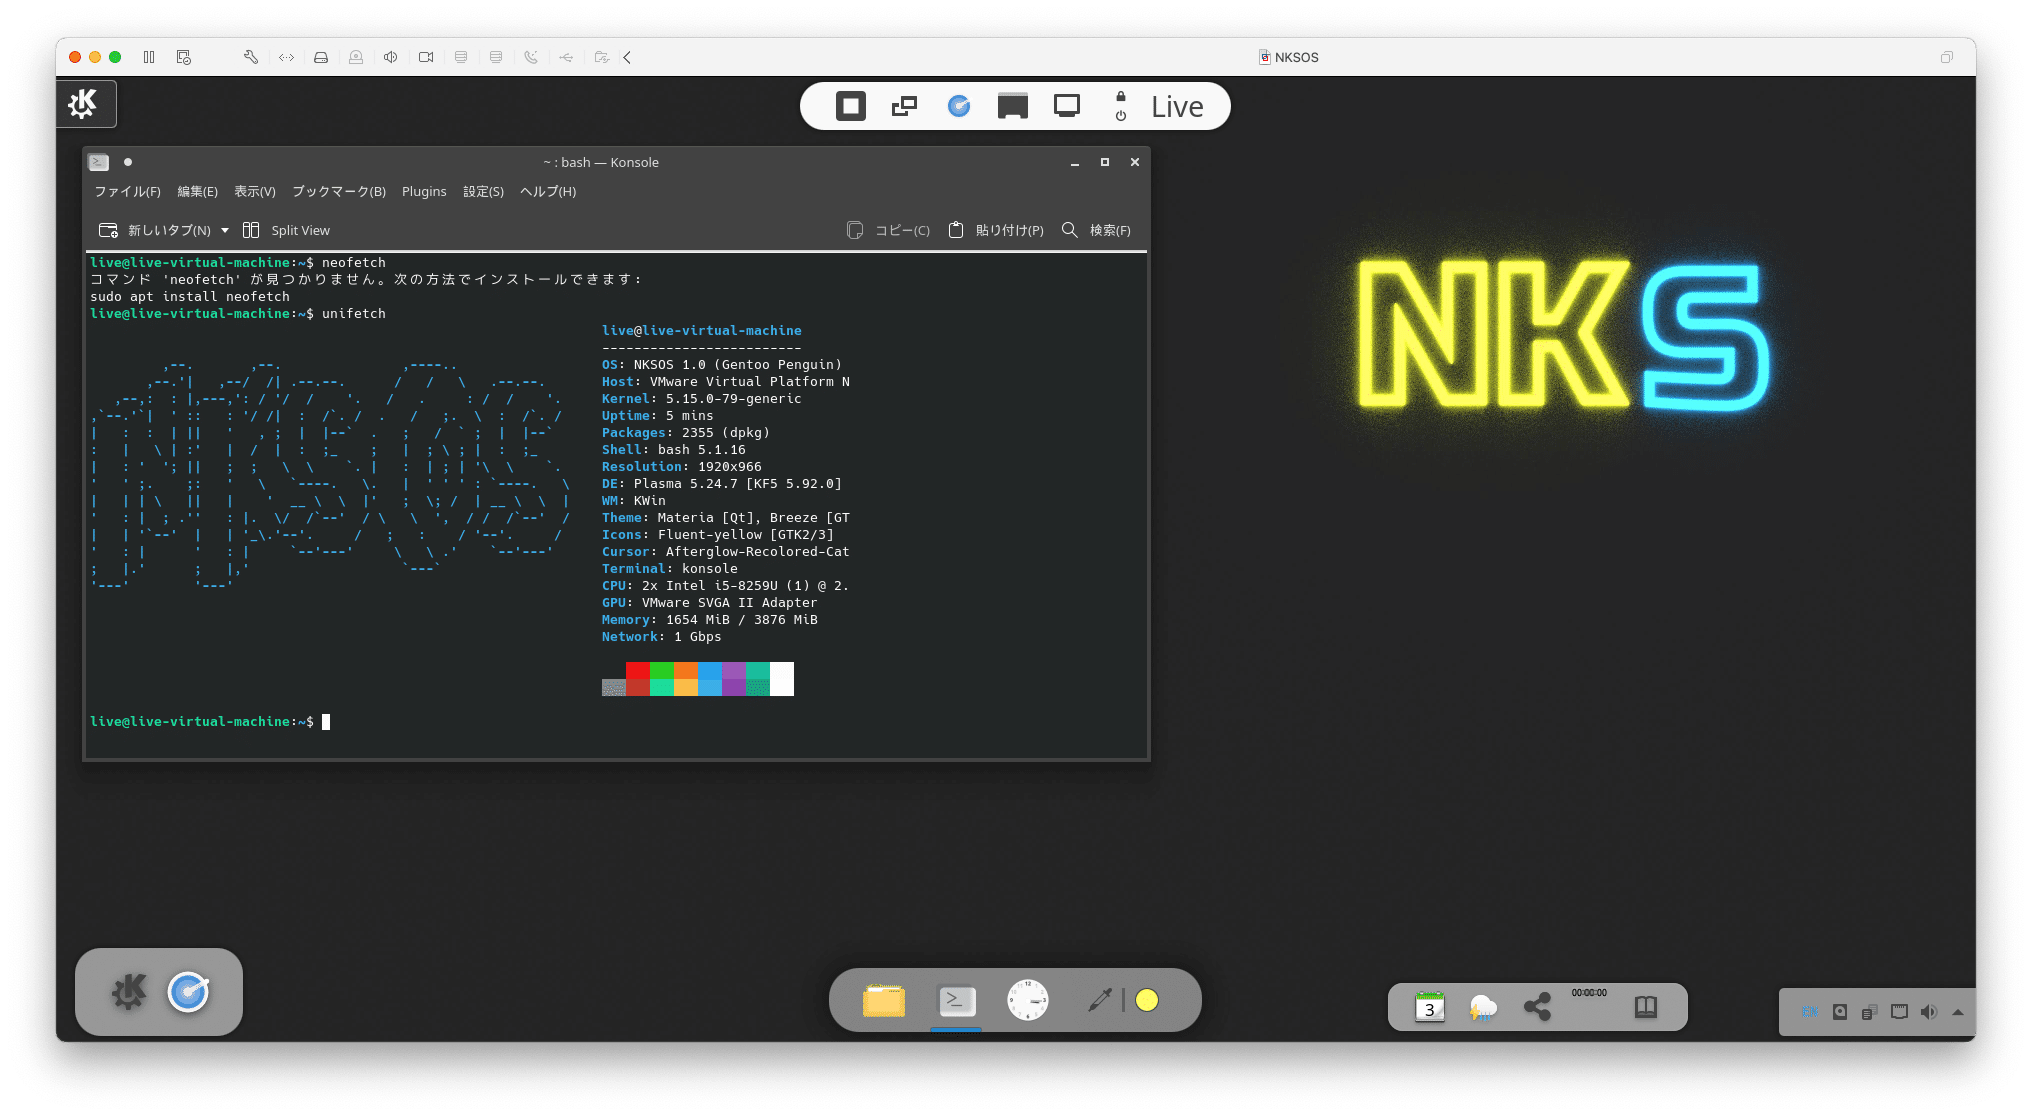Expand hidden system tray icons arrow
Image resolution: width=2032 pixels, height=1116 pixels.
tap(1958, 1012)
